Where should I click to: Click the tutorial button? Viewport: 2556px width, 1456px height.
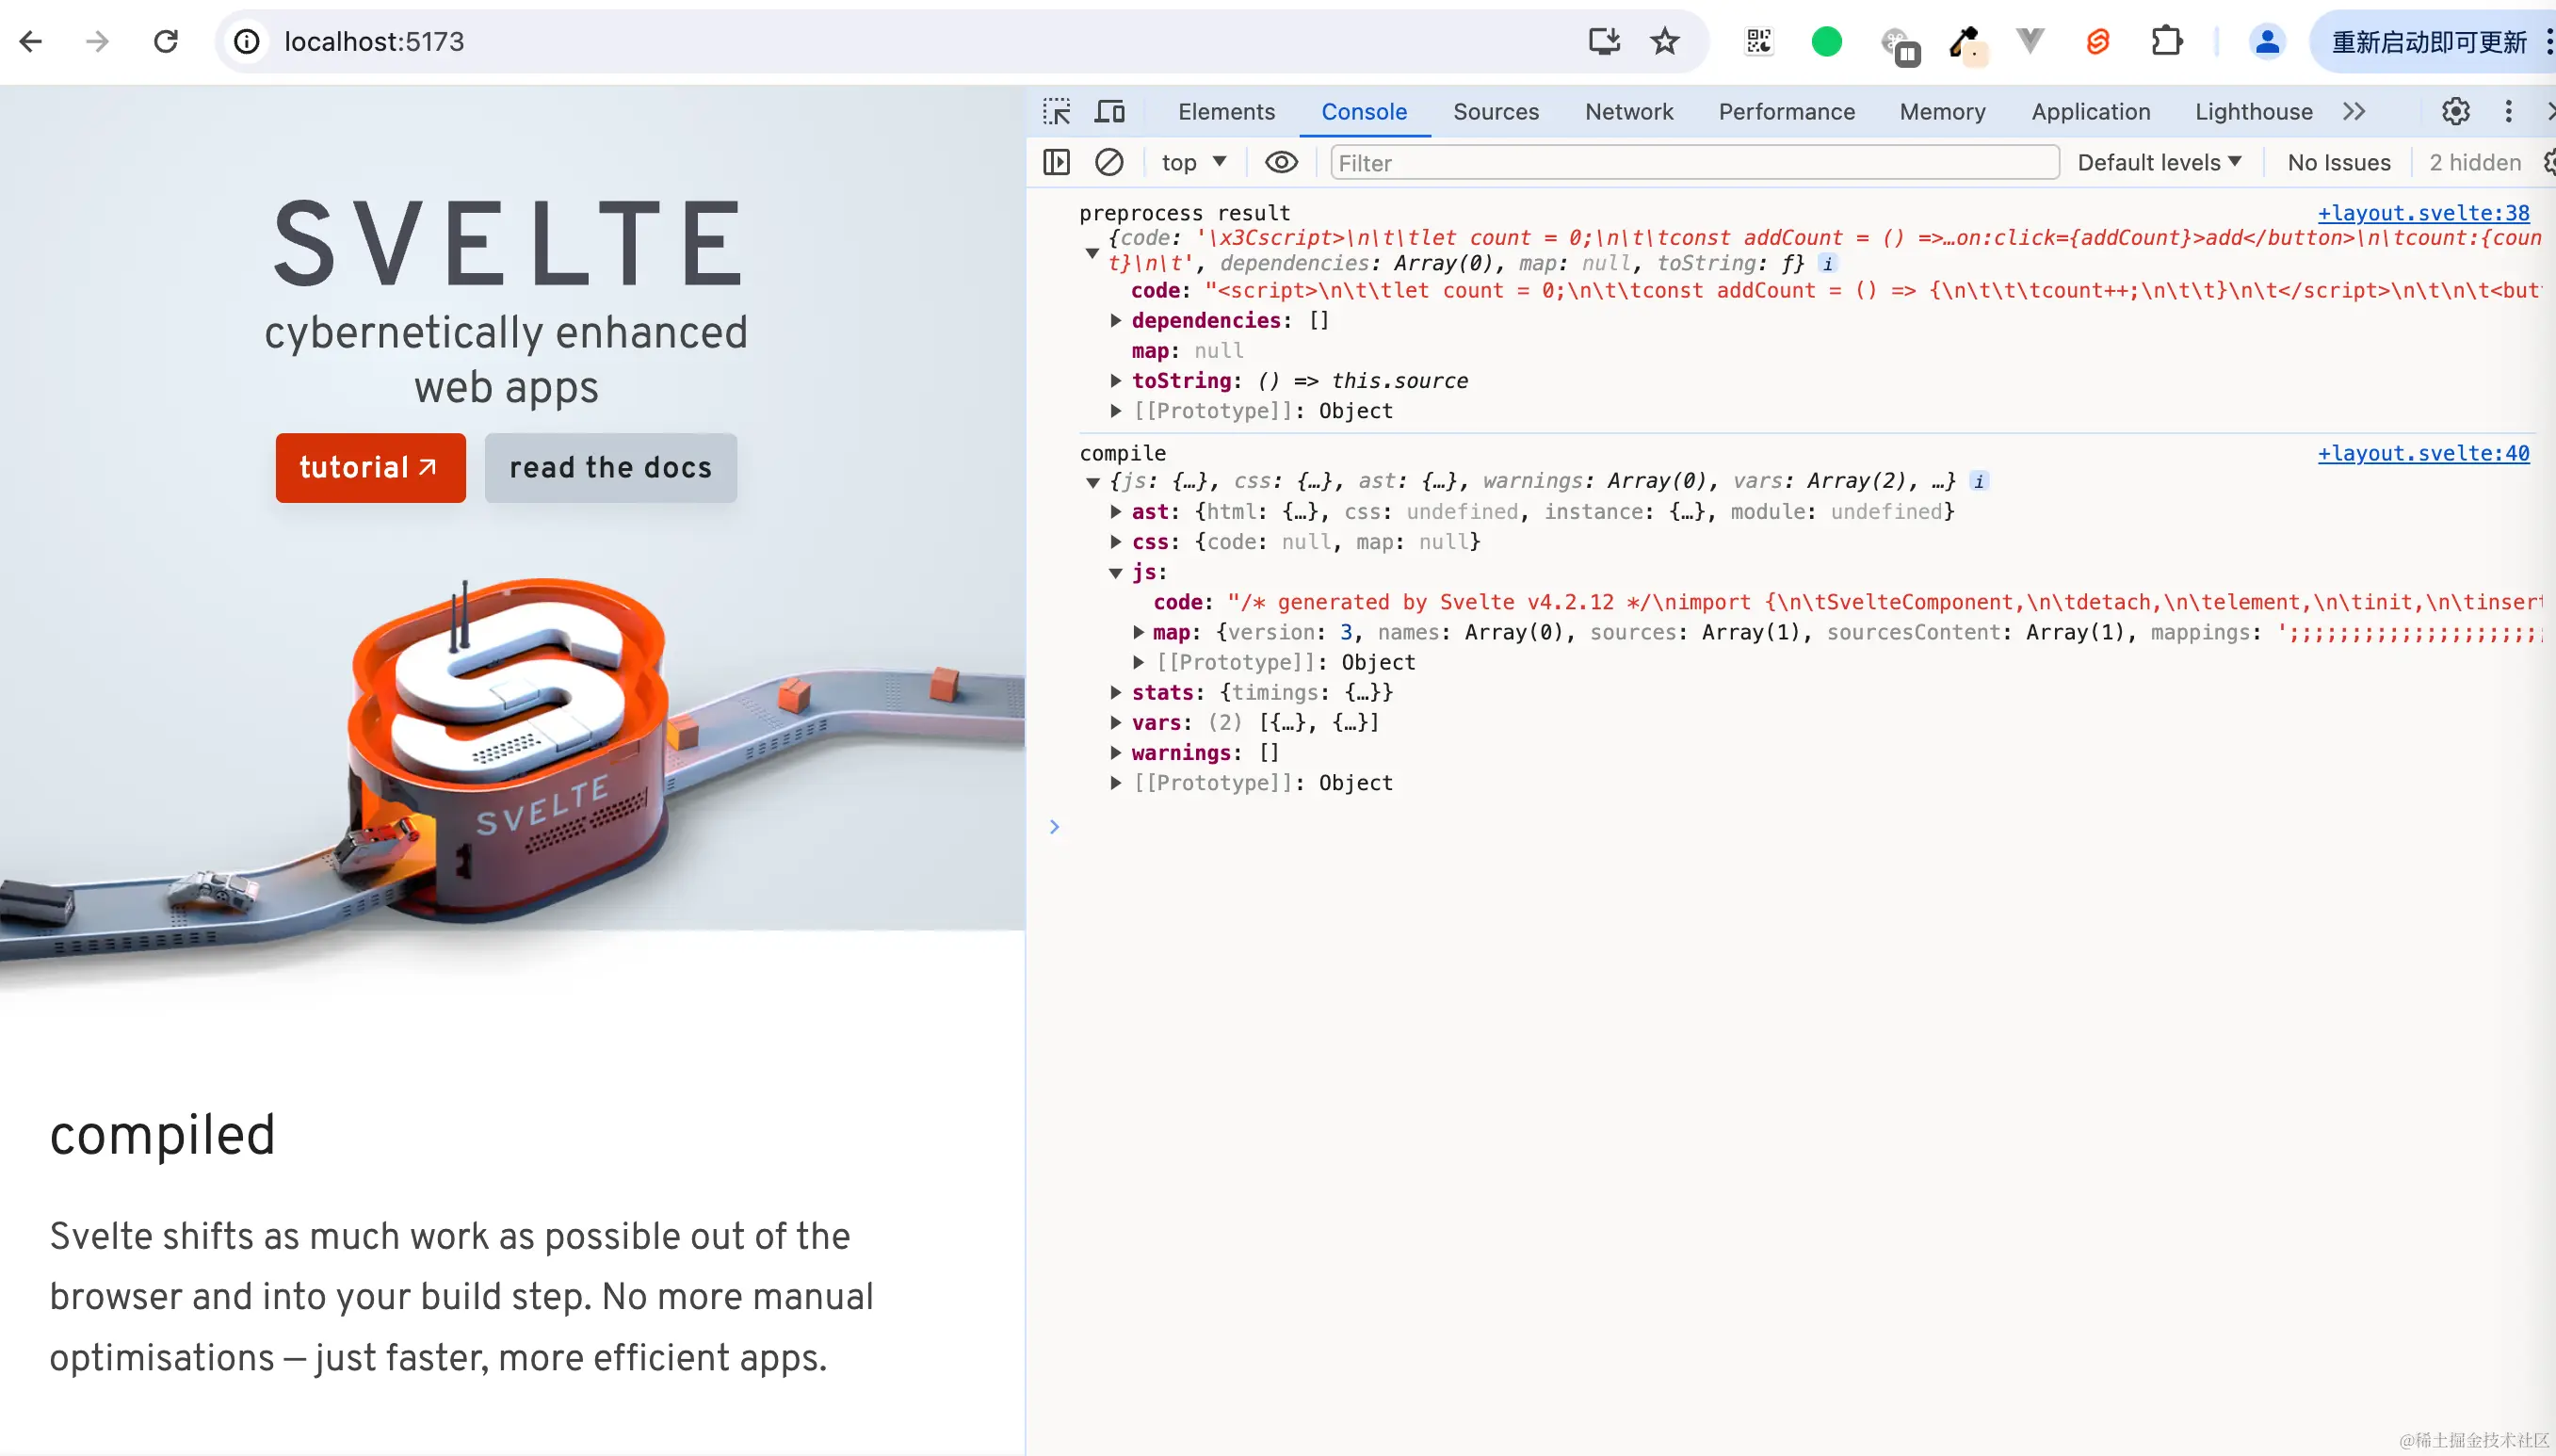(x=370, y=467)
